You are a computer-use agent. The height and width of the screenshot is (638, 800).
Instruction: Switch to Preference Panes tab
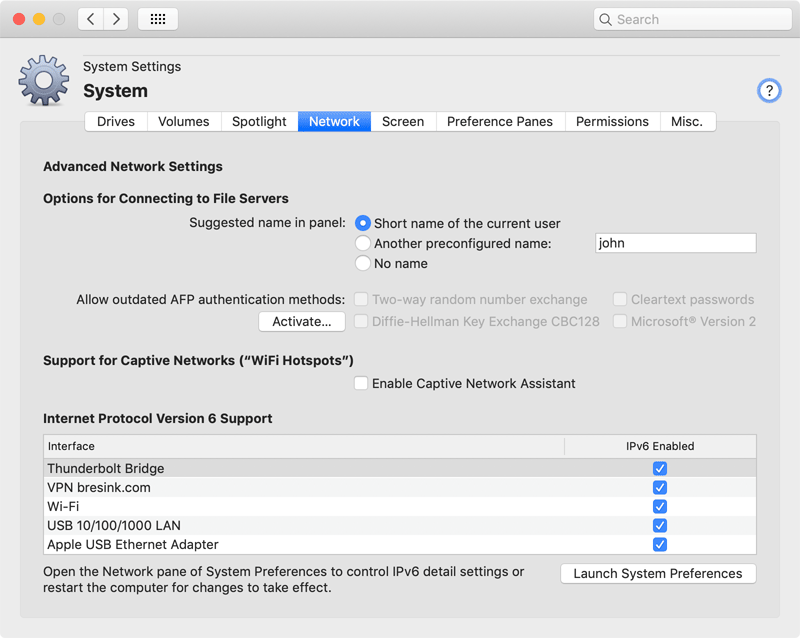500,121
